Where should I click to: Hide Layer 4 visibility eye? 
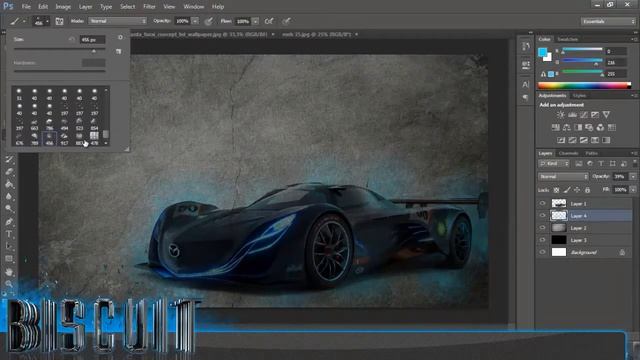542,216
